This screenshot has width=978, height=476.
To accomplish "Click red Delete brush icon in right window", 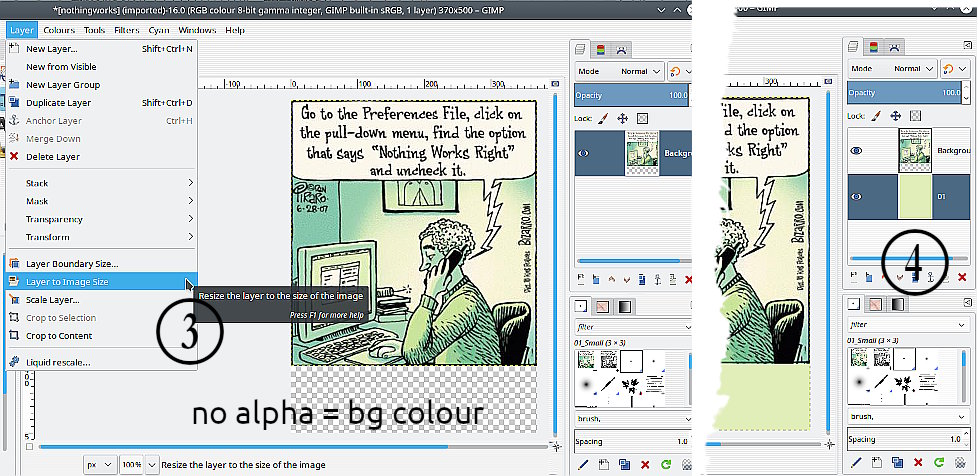I will (917, 462).
